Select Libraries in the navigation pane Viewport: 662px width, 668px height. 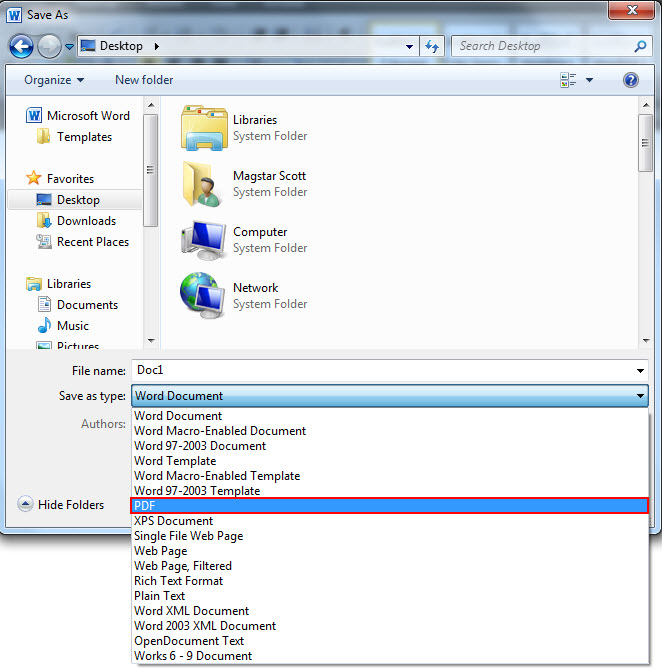(58, 284)
